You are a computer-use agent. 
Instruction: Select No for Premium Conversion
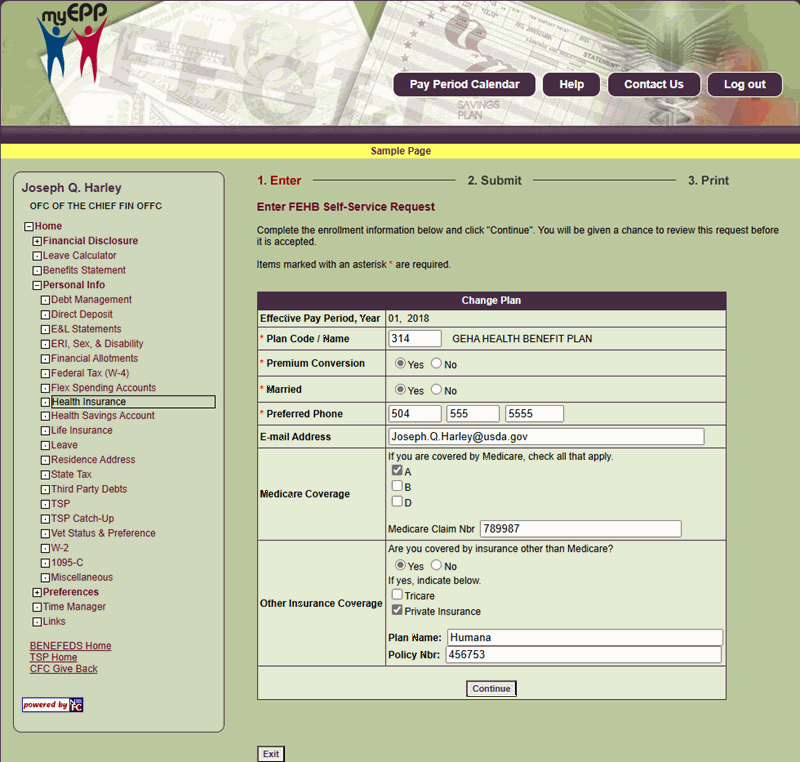point(436,363)
